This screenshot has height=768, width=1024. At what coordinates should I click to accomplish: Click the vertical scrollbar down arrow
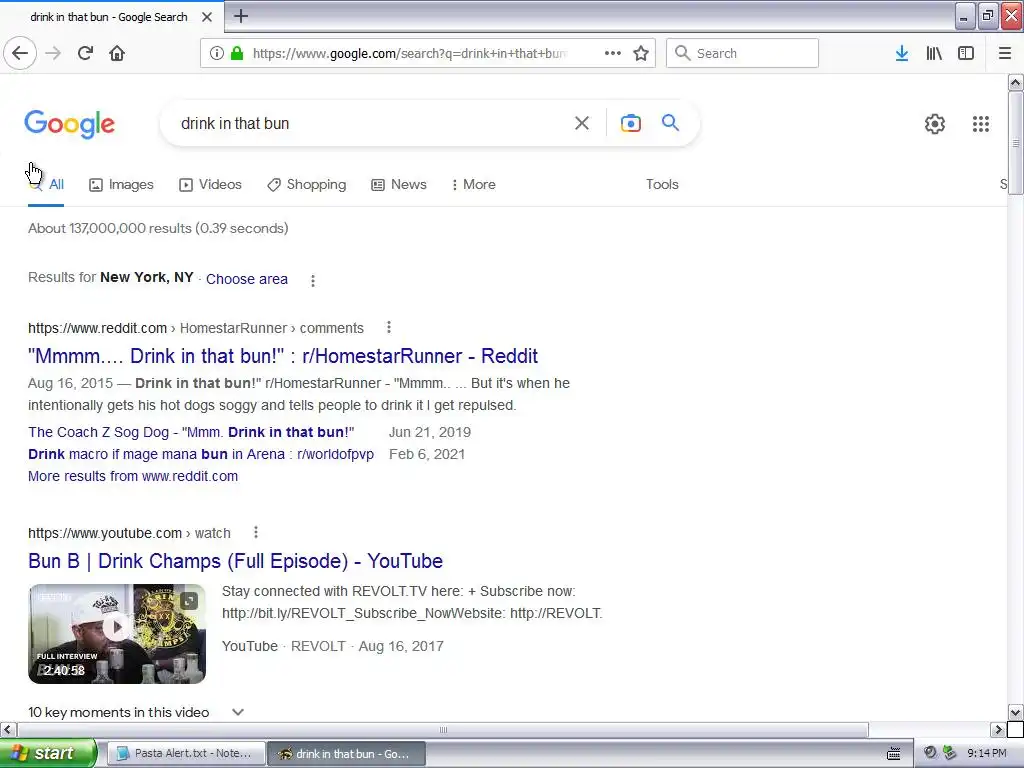tap(1015, 712)
